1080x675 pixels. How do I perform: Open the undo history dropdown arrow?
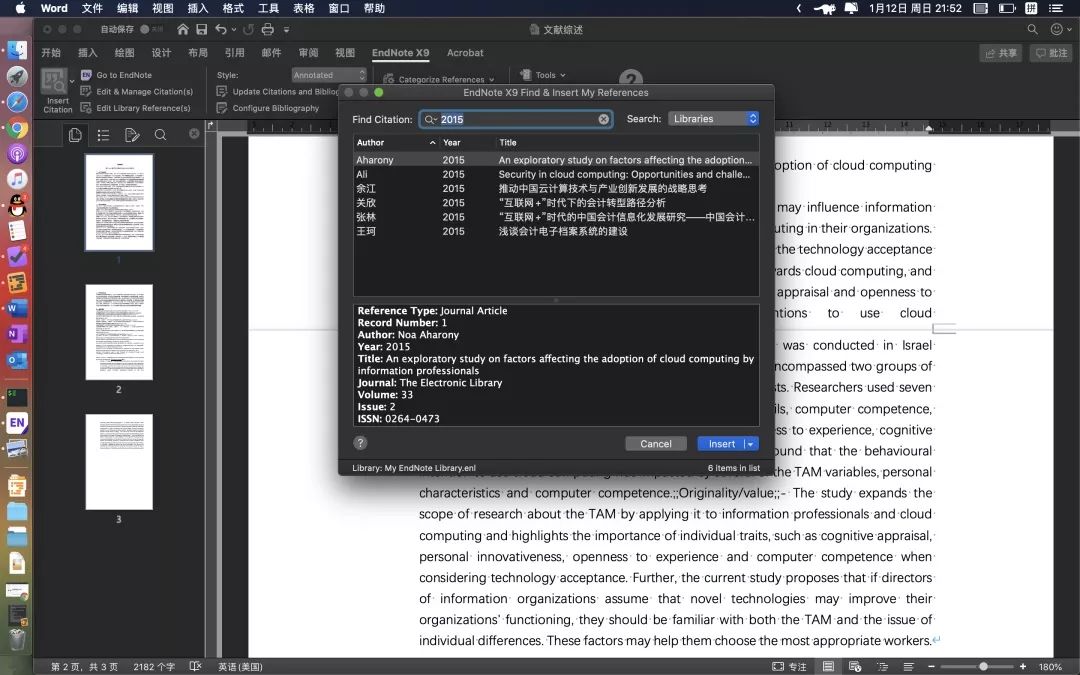pyautogui.click(x=234, y=30)
